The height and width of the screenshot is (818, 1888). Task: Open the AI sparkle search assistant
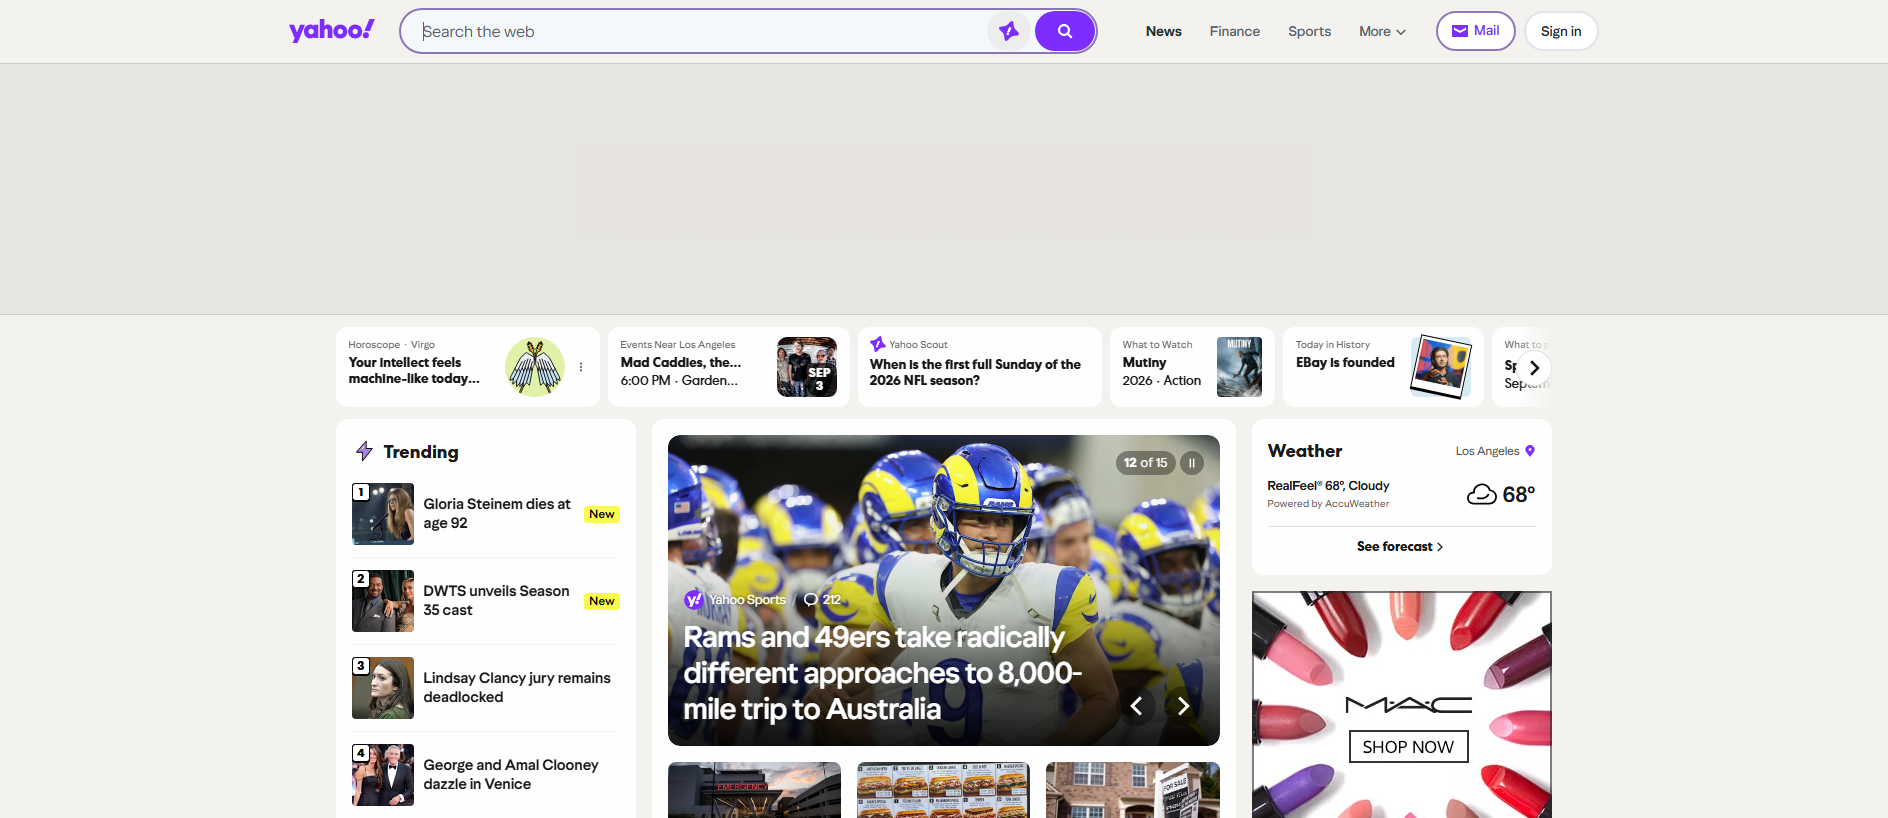(1008, 31)
